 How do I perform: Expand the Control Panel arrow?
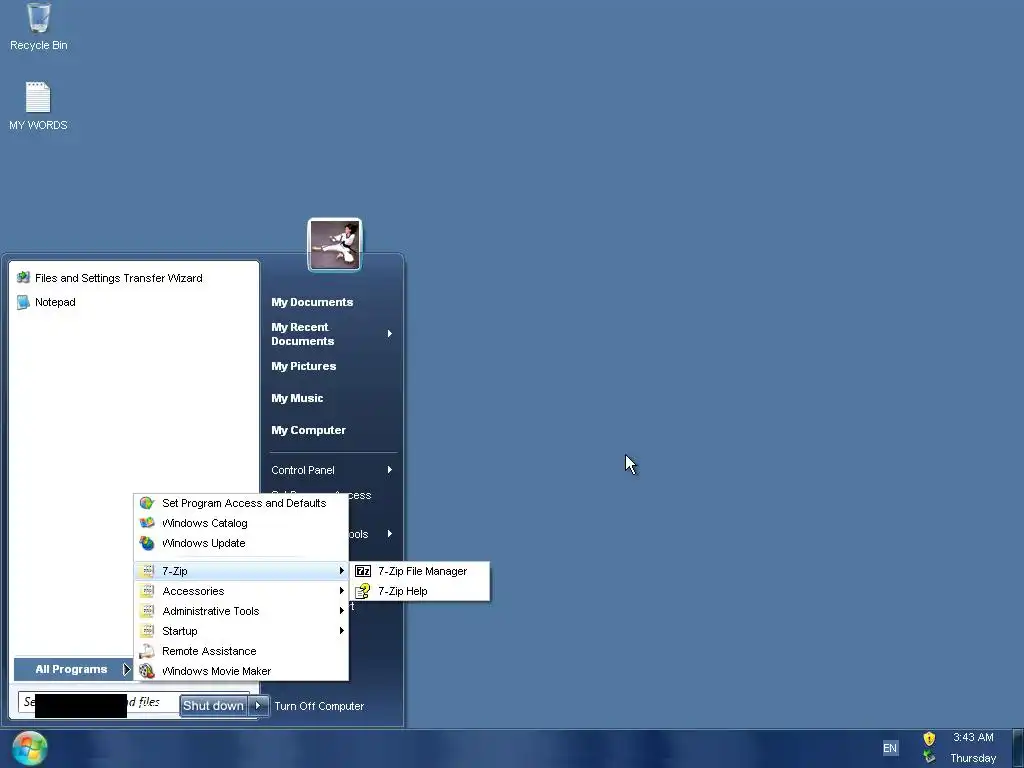point(390,470)
